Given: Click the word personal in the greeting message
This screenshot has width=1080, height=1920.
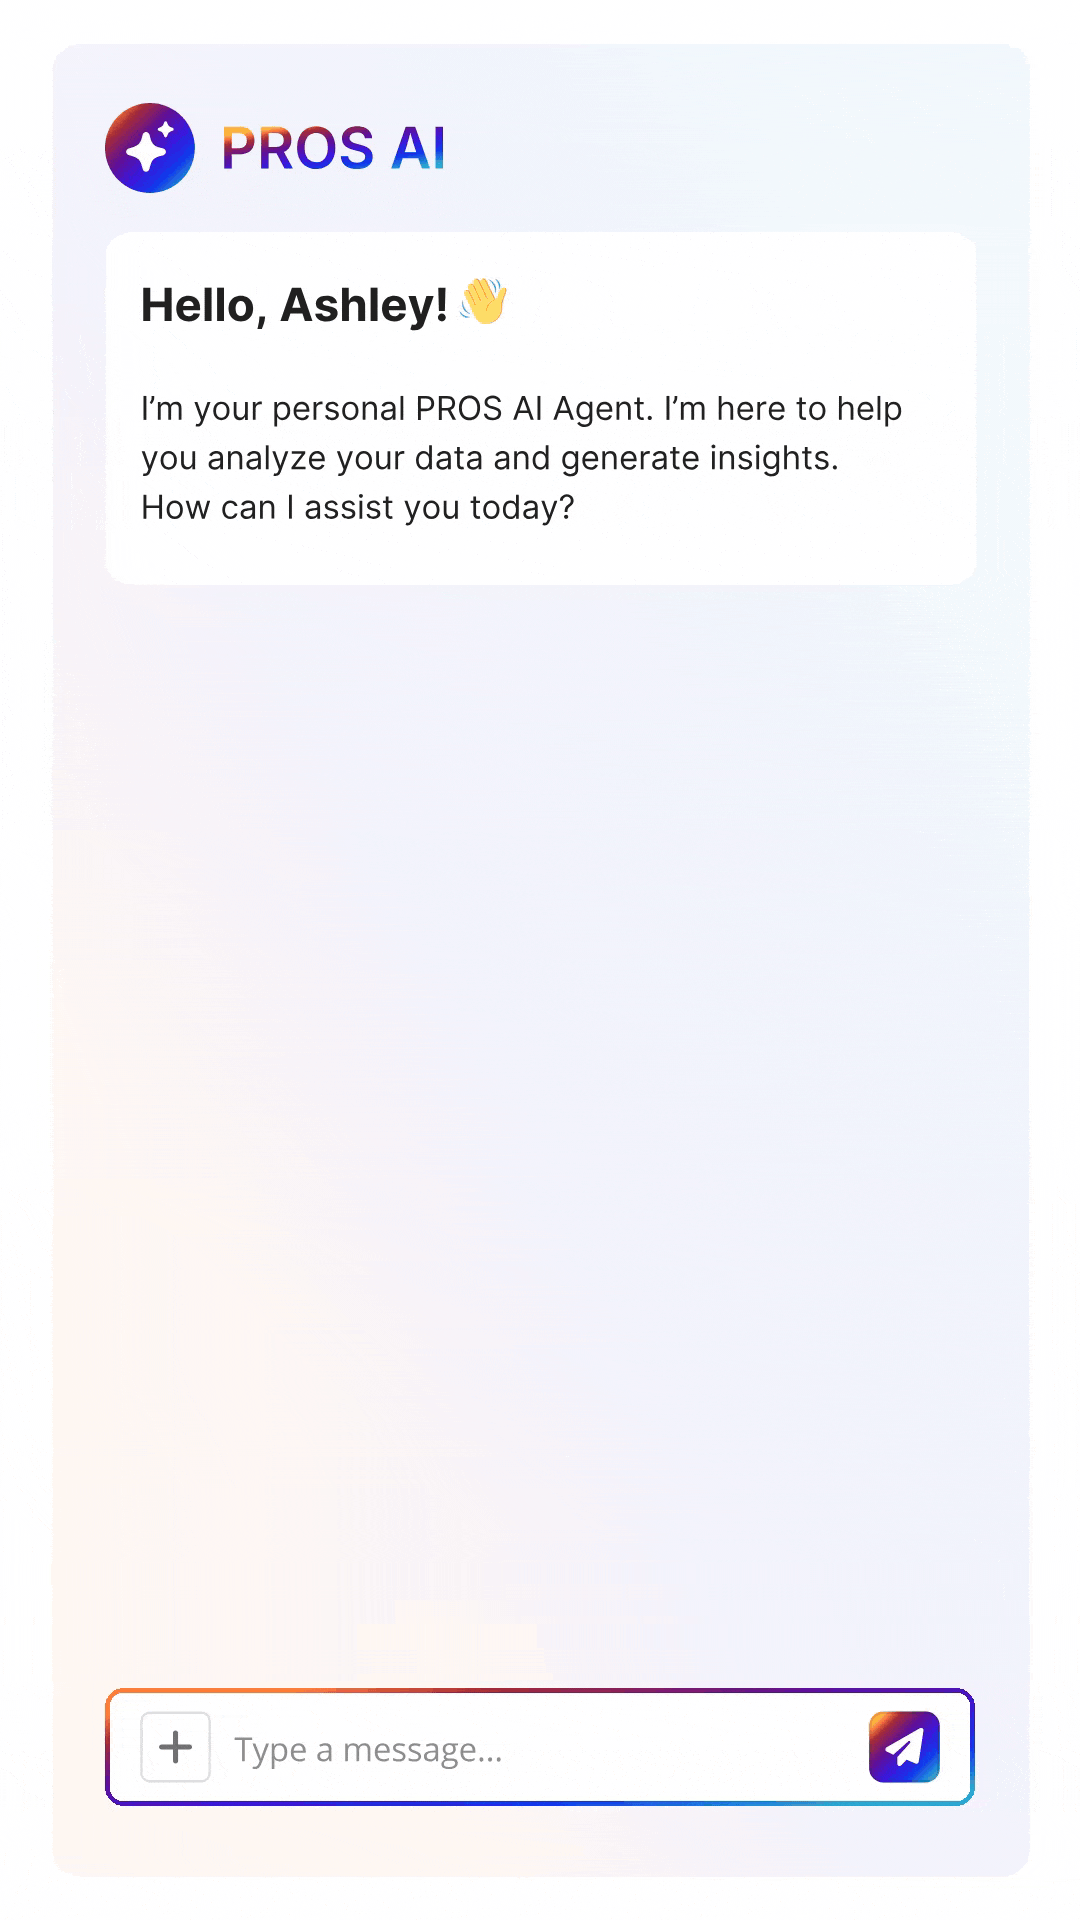Looking at the screenshot, I should [x=338, y=409].
